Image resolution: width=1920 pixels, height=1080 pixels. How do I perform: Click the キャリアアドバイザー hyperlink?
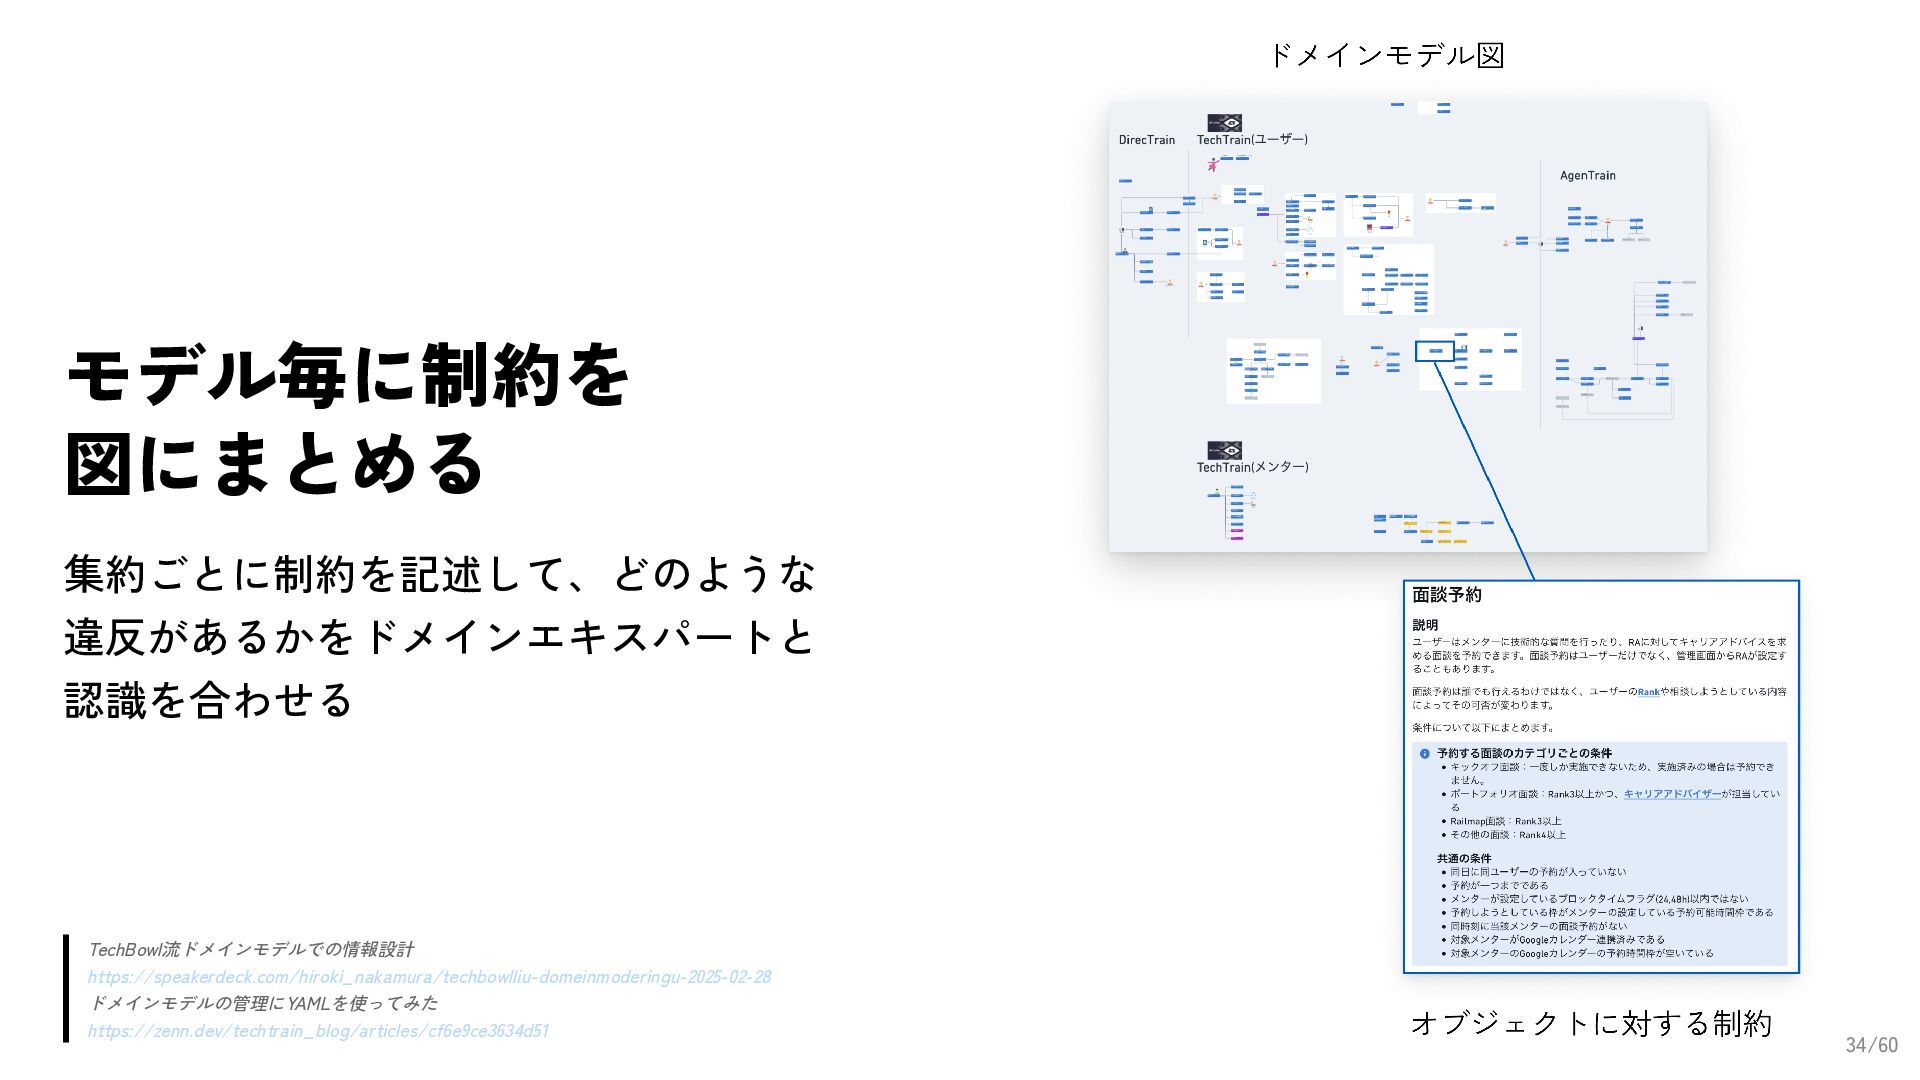pos(1672,794)
